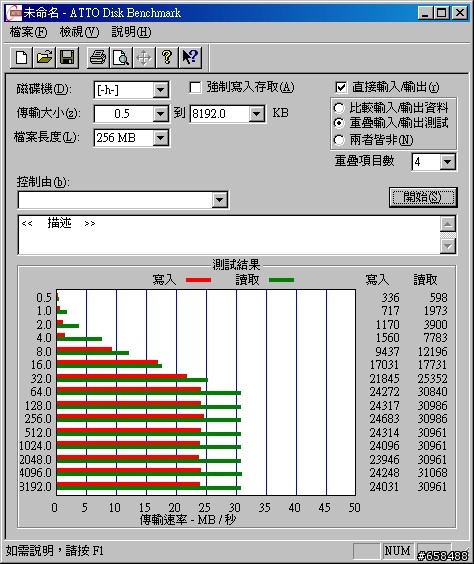Click the write value 24683
Viewport: 474px width, 564px height.
coord(384,419)
